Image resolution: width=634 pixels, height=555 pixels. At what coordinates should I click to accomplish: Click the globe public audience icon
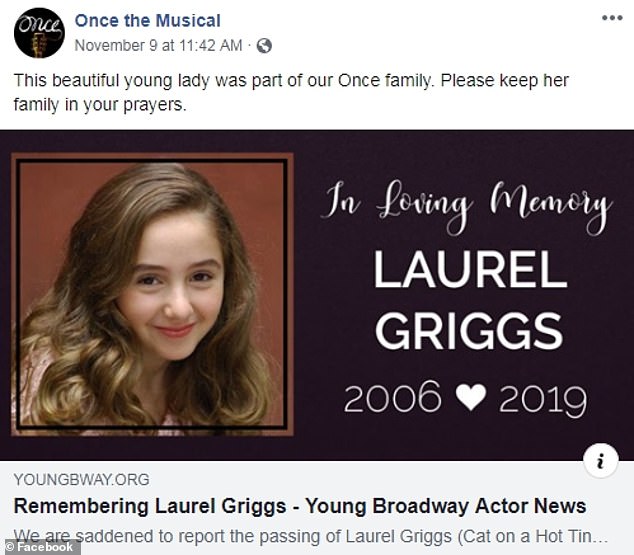coord(264,45)
